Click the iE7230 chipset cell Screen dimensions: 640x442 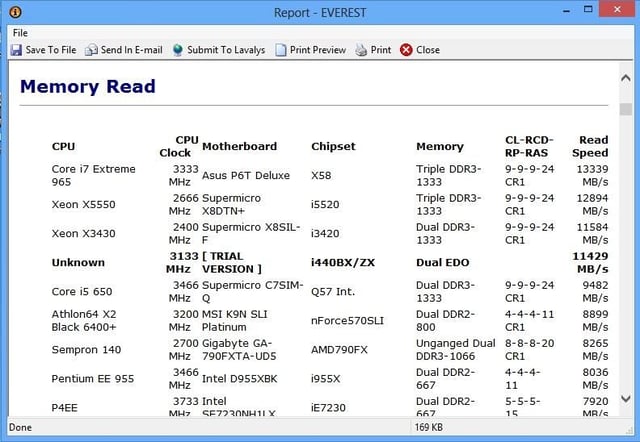[328, 408]
